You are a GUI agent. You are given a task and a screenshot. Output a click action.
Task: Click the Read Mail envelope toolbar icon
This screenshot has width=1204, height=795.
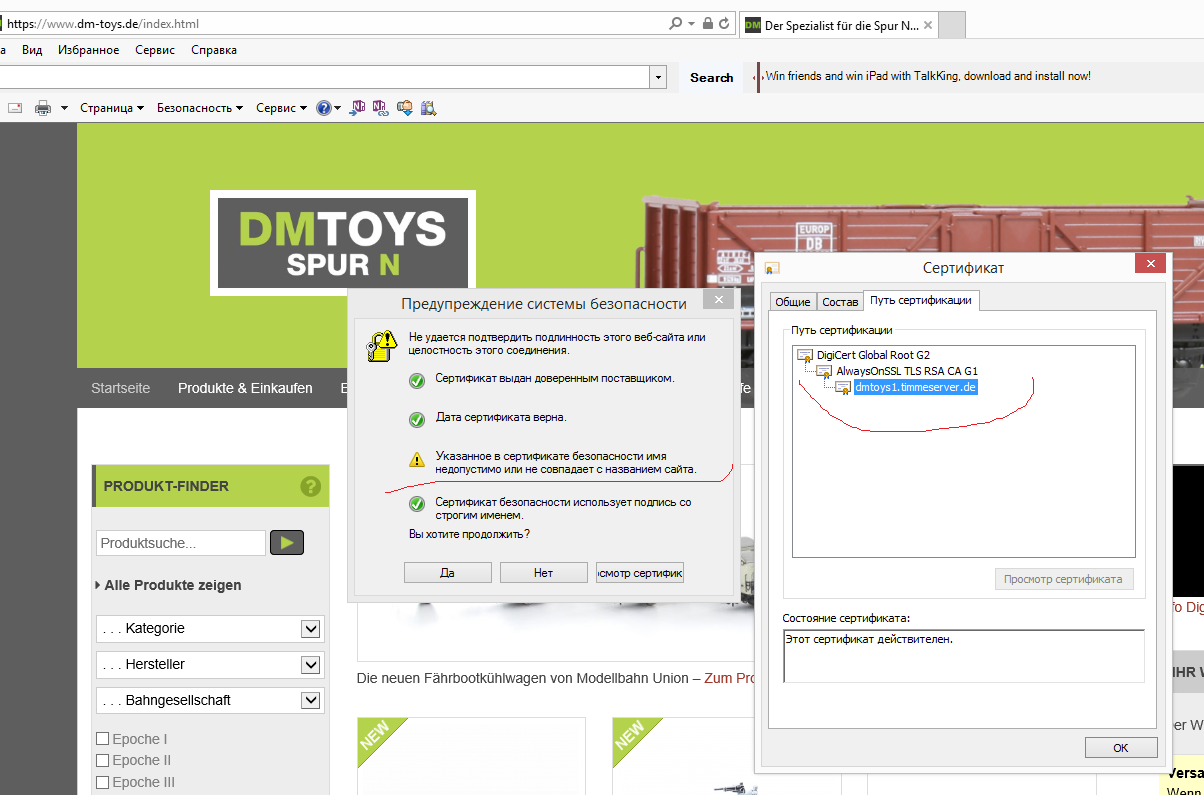point(15,107)
